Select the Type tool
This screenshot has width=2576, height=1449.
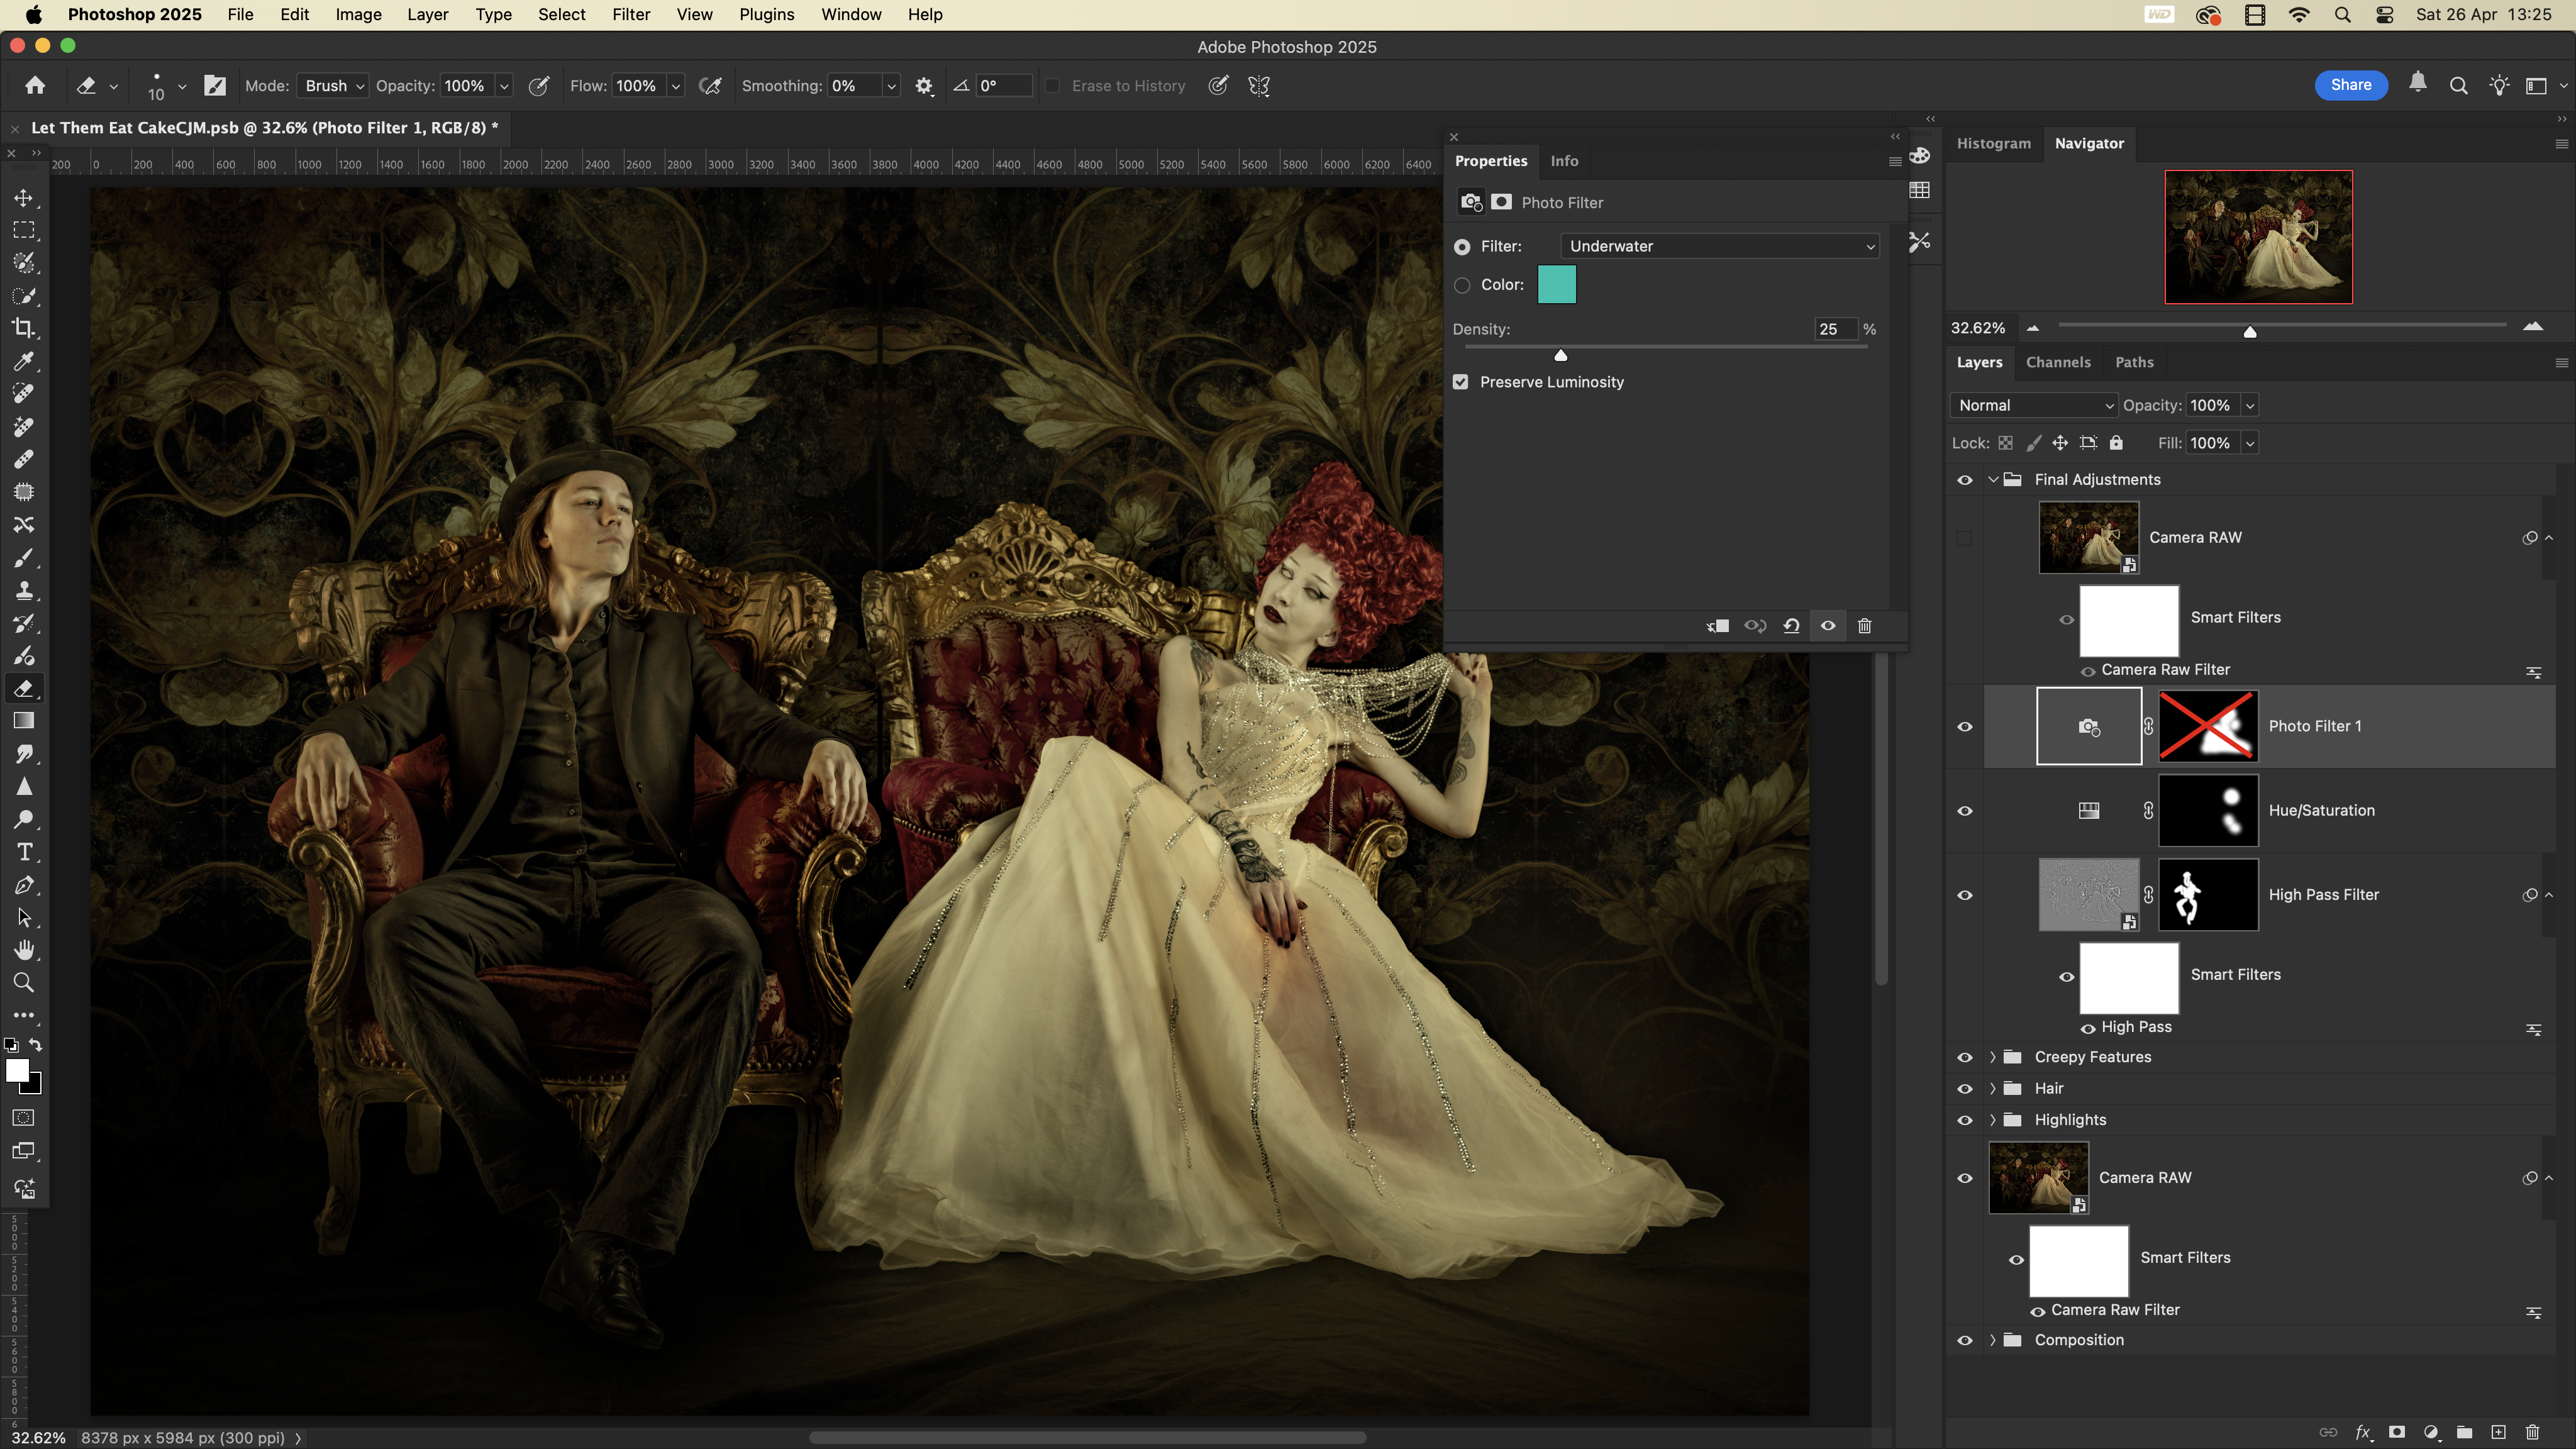coord(24,852)
